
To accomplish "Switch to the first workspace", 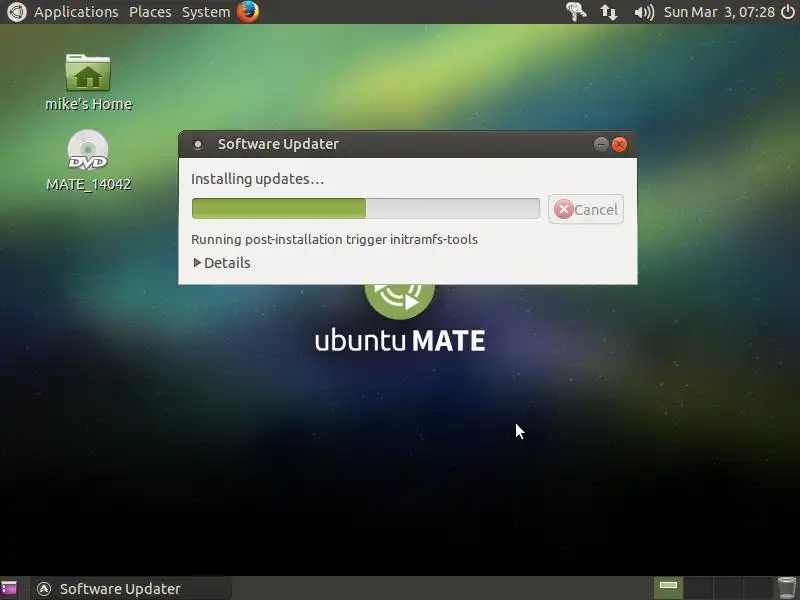I will tap(668, 588).
